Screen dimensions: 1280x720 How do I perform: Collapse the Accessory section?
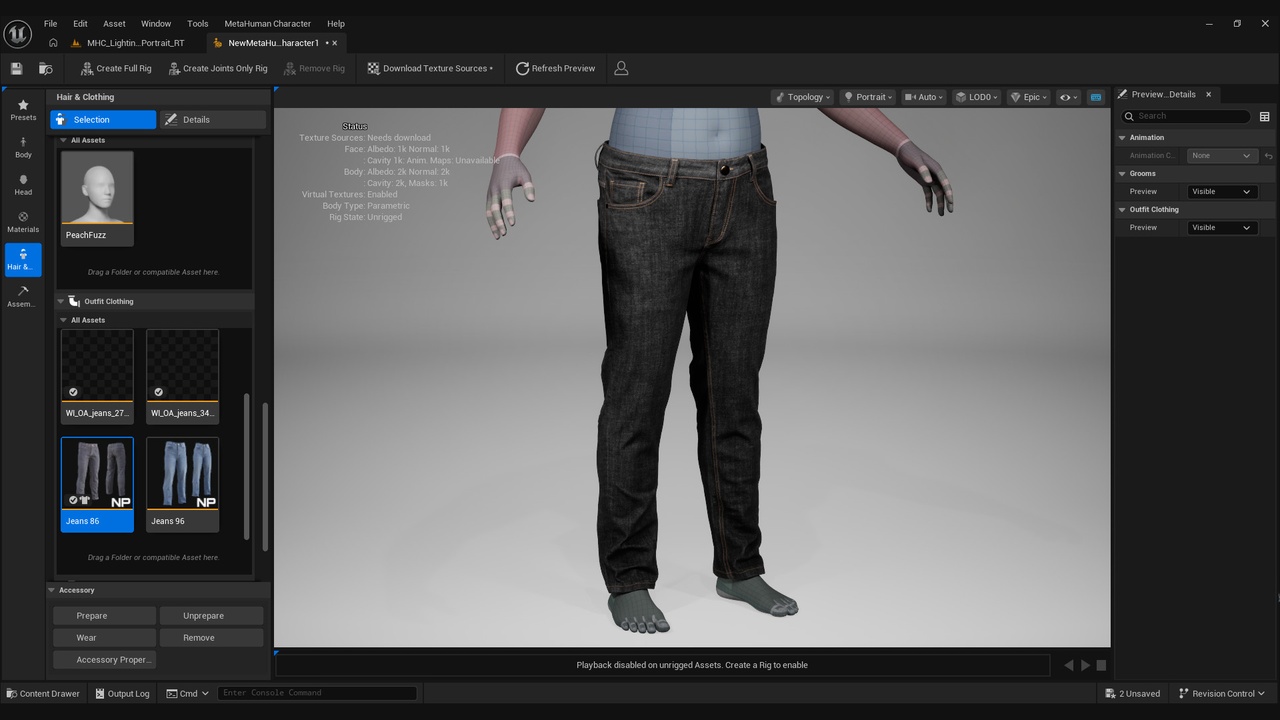[52, 590]
